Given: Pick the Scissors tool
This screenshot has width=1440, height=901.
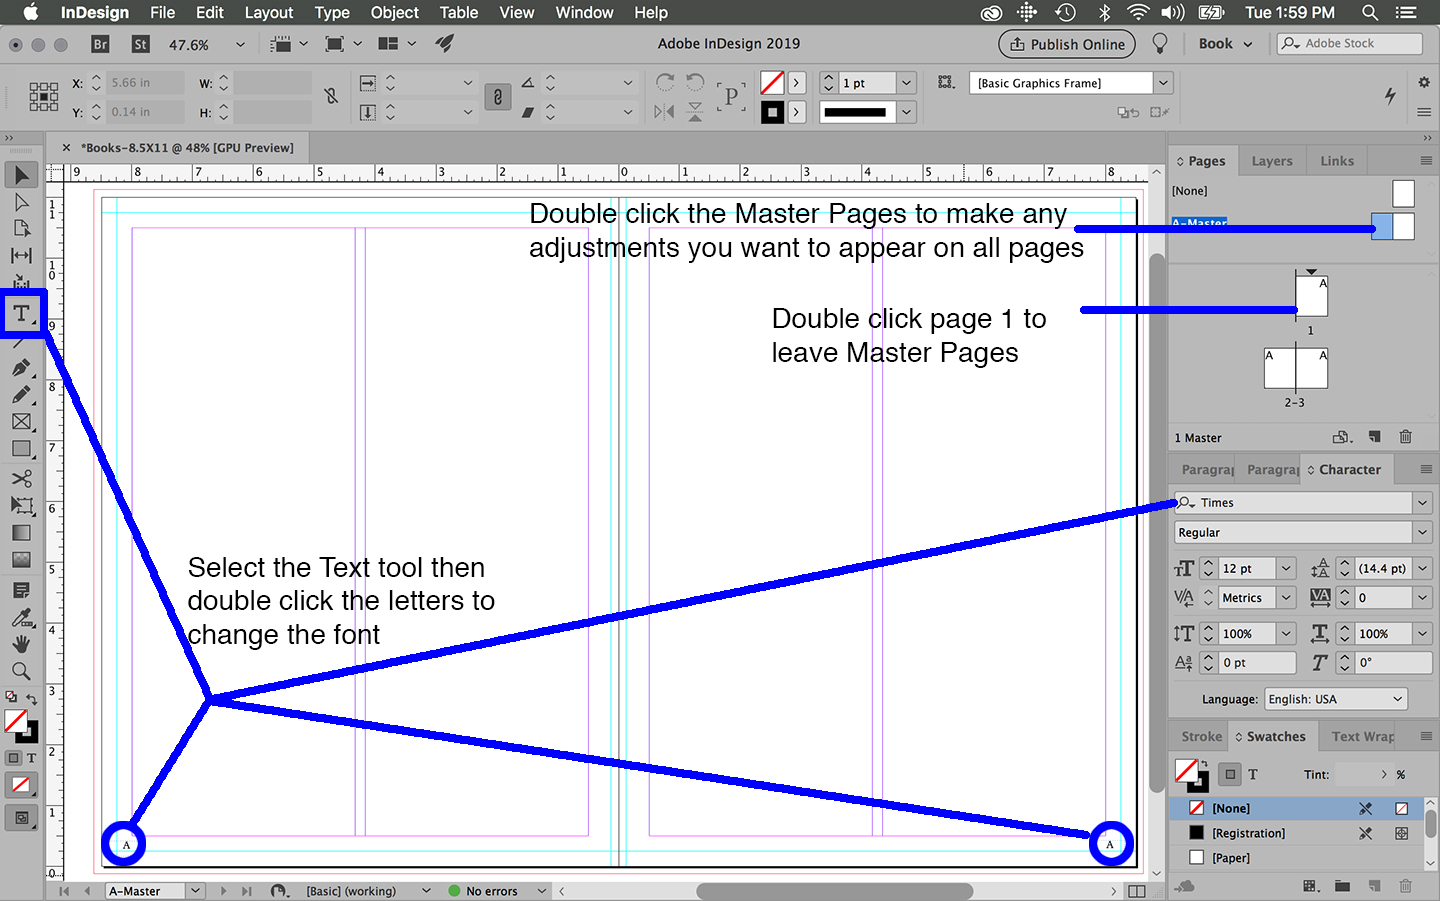Looking at the screenshot, I should click(21, 478).
